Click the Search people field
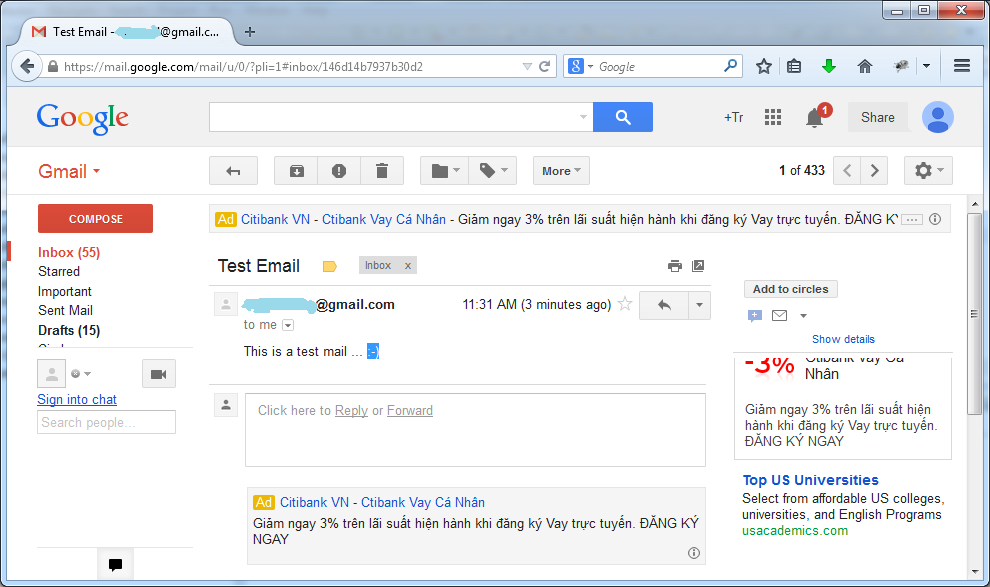 106,422
